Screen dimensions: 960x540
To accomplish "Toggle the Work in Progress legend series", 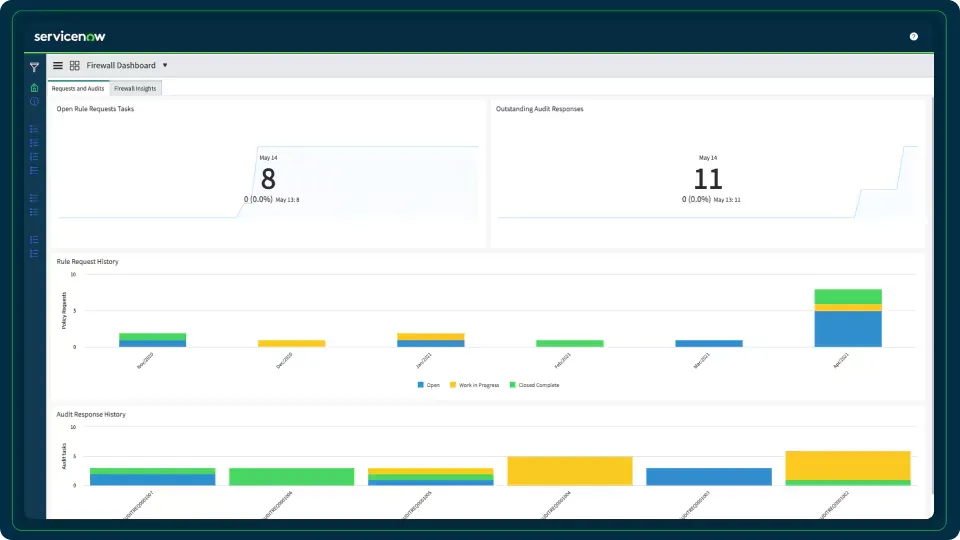I will 474,385.
